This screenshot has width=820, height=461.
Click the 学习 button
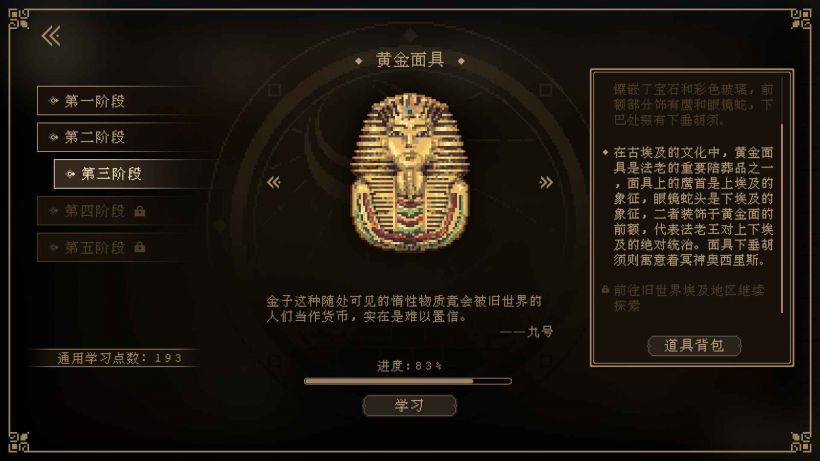(x=409, y=406)
